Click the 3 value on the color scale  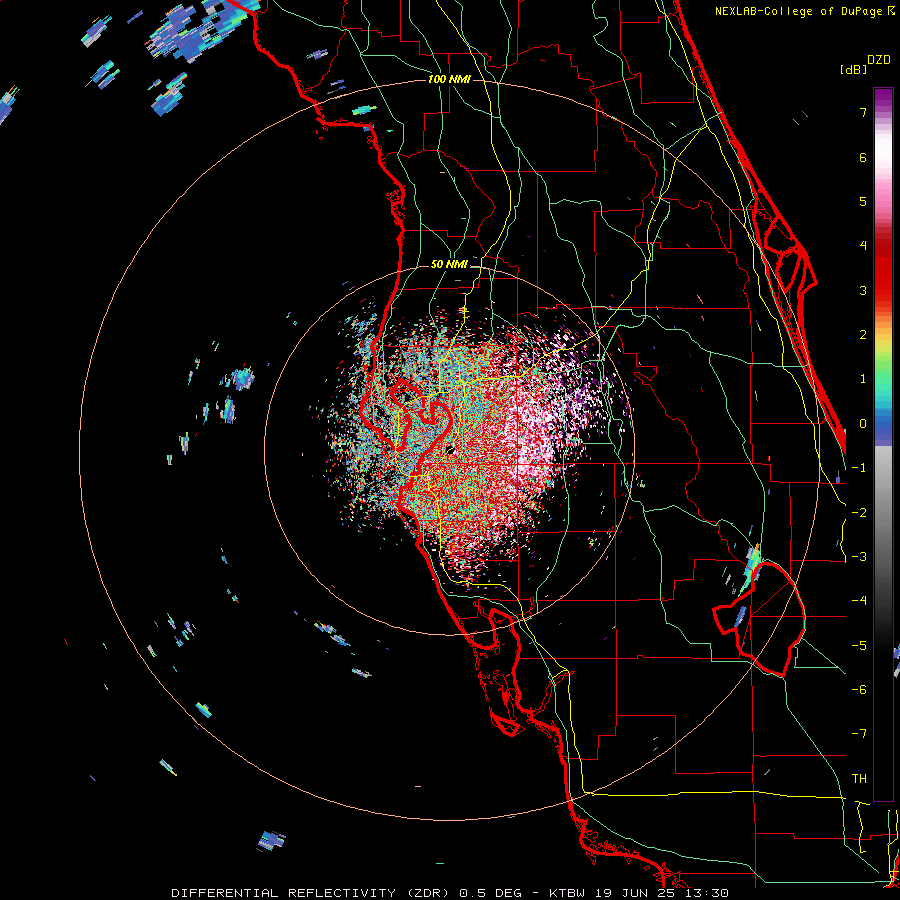[863, 290]
